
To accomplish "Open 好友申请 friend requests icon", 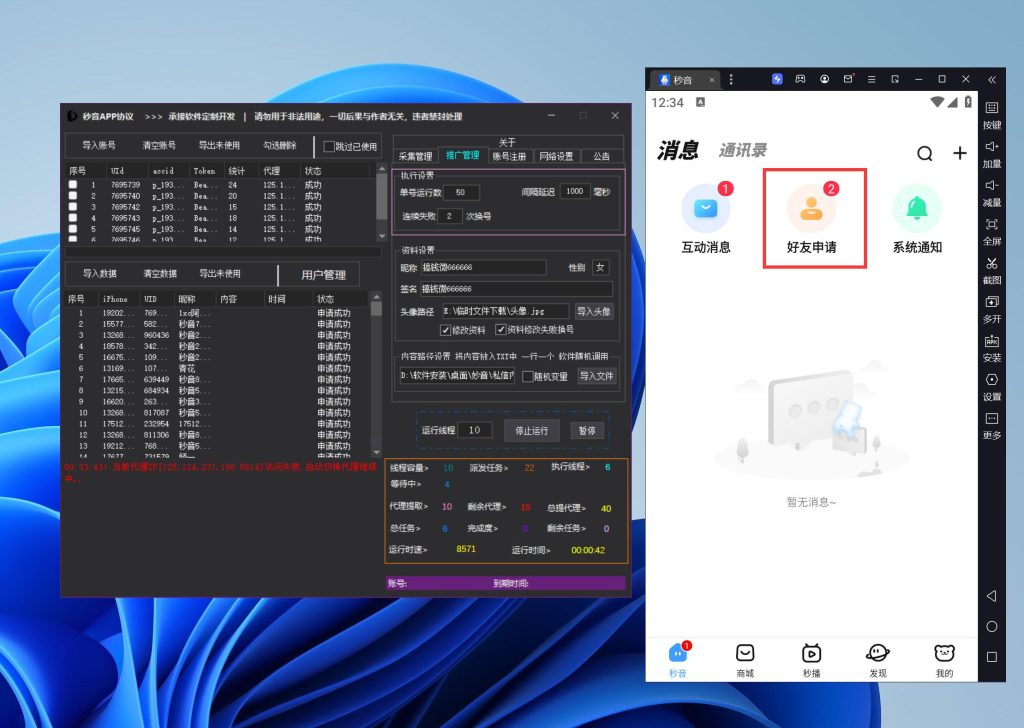I will [x=814, y=208].
